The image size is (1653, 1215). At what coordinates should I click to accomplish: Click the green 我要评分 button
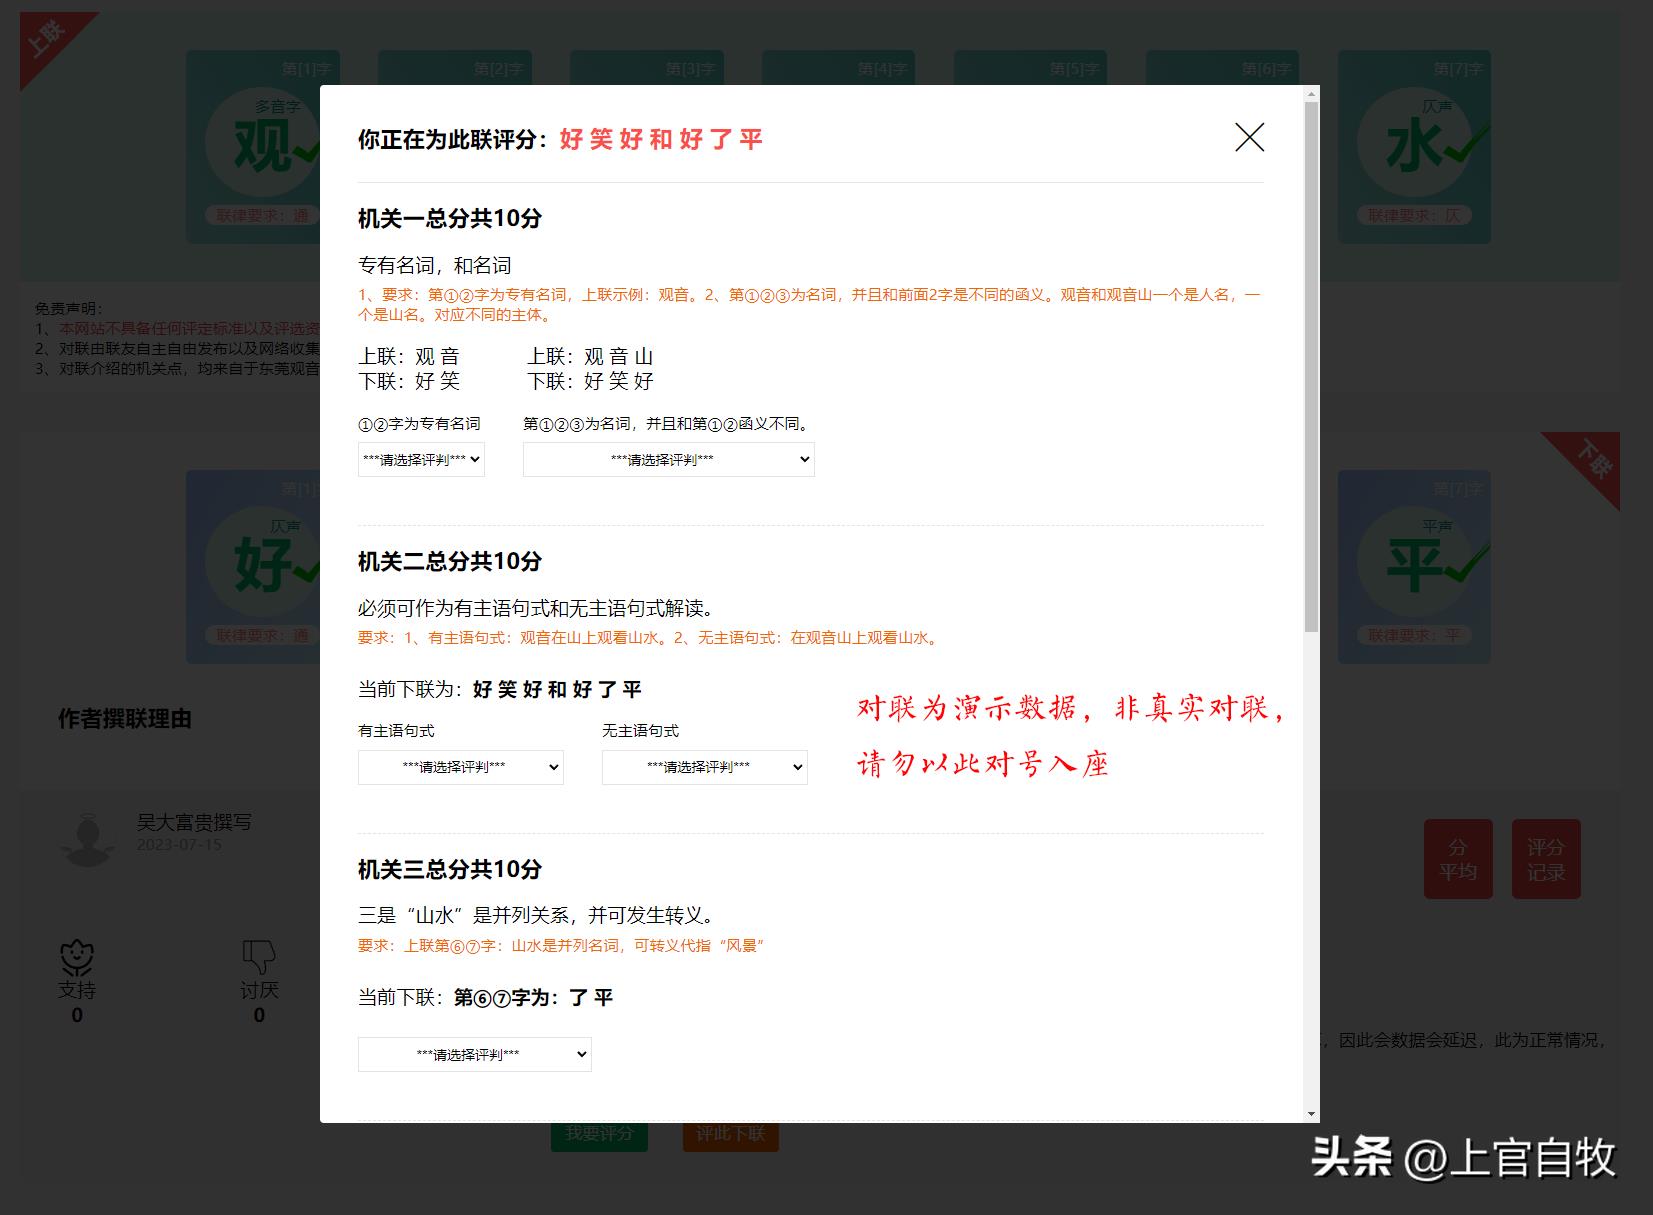[x=599, y=1134]
